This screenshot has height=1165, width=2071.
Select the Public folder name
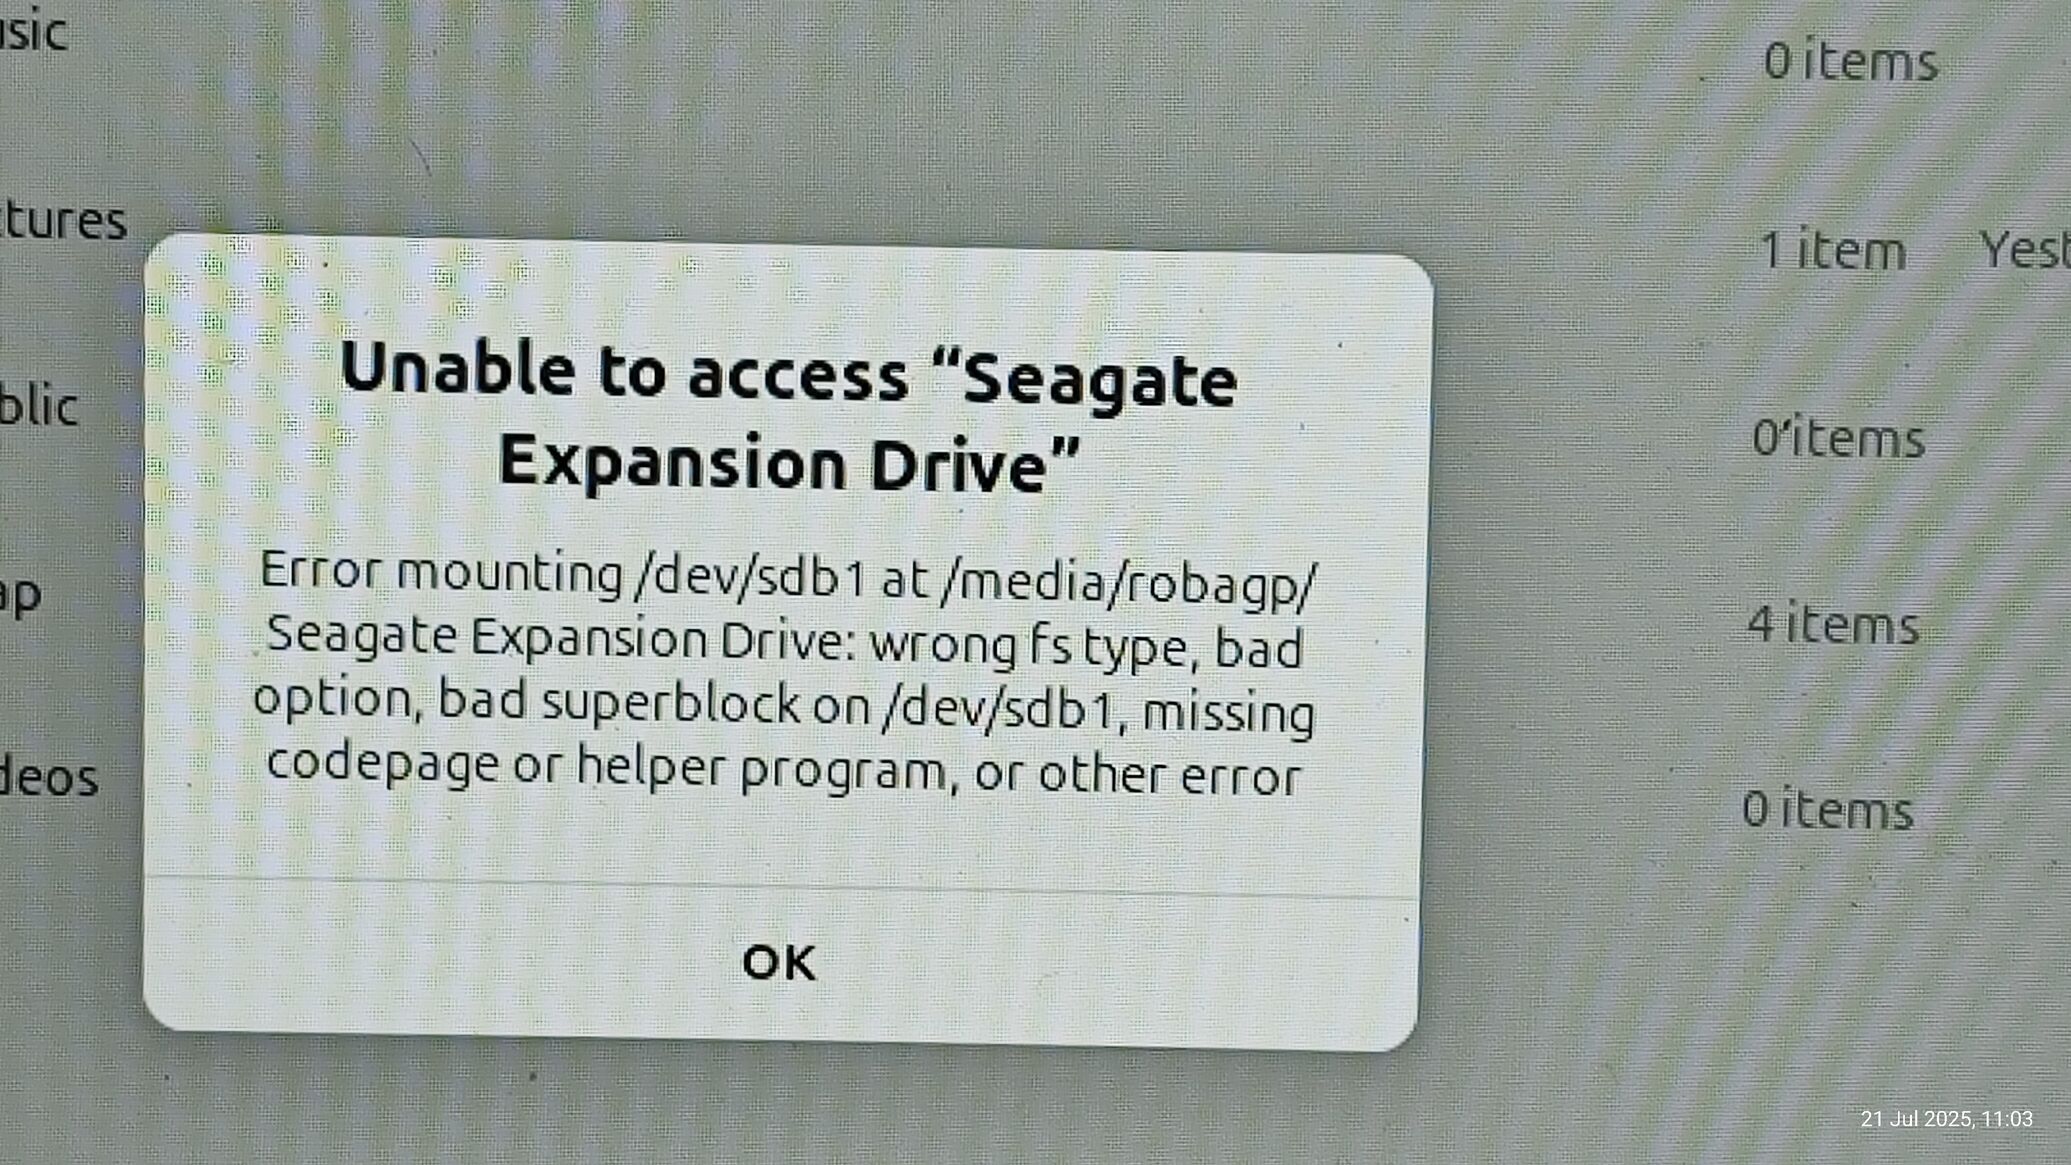tap(38, 404)
